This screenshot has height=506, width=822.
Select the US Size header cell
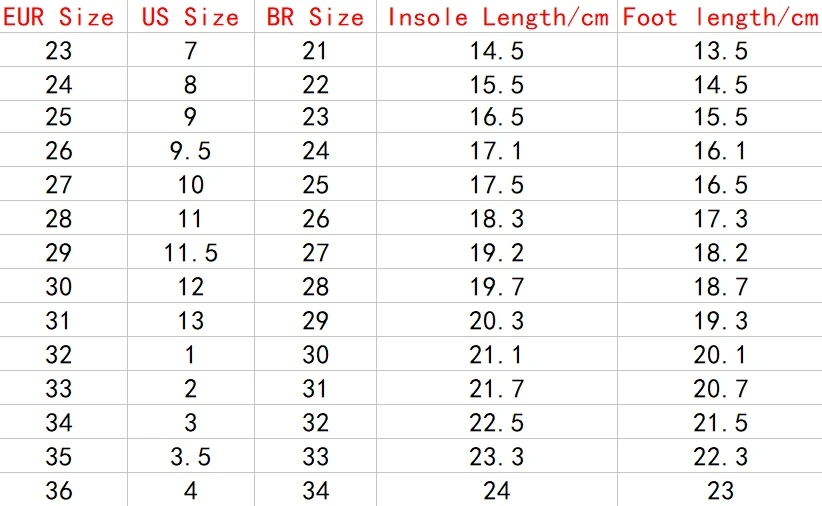[x=191, y=16]
